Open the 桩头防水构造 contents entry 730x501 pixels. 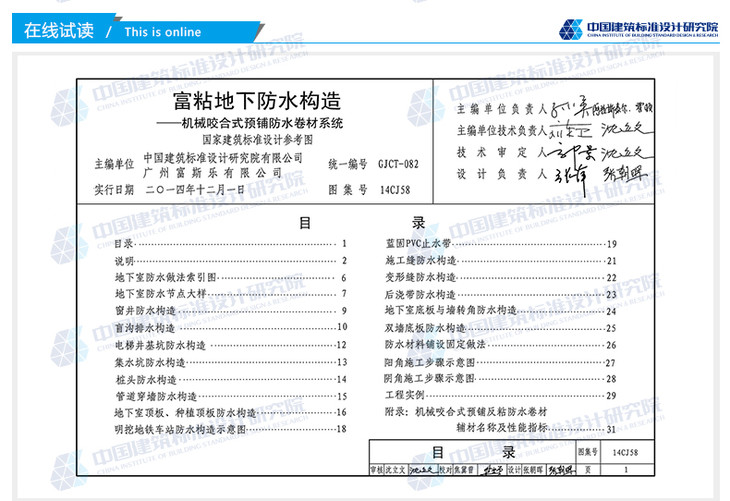[145, 379]
